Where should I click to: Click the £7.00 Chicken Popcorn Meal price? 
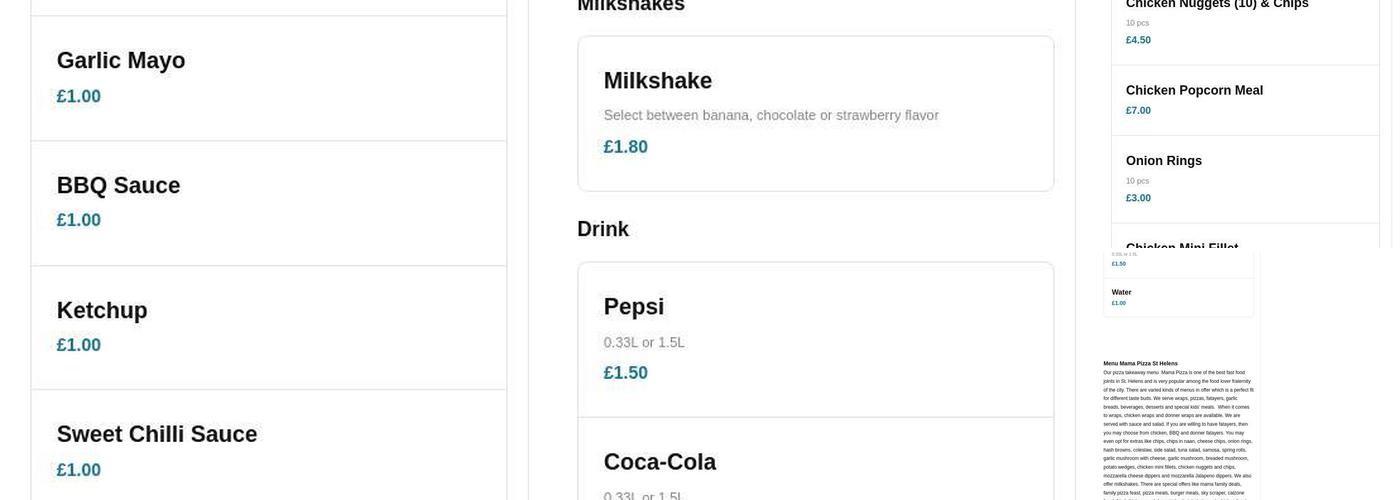click(x=1138, y=111)
